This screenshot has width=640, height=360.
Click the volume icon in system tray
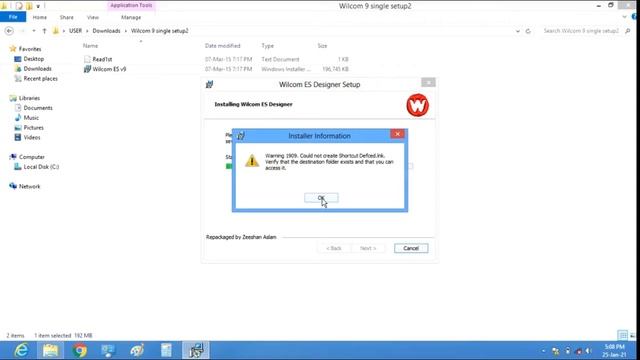pyautogui.click(x=588, y=351)
